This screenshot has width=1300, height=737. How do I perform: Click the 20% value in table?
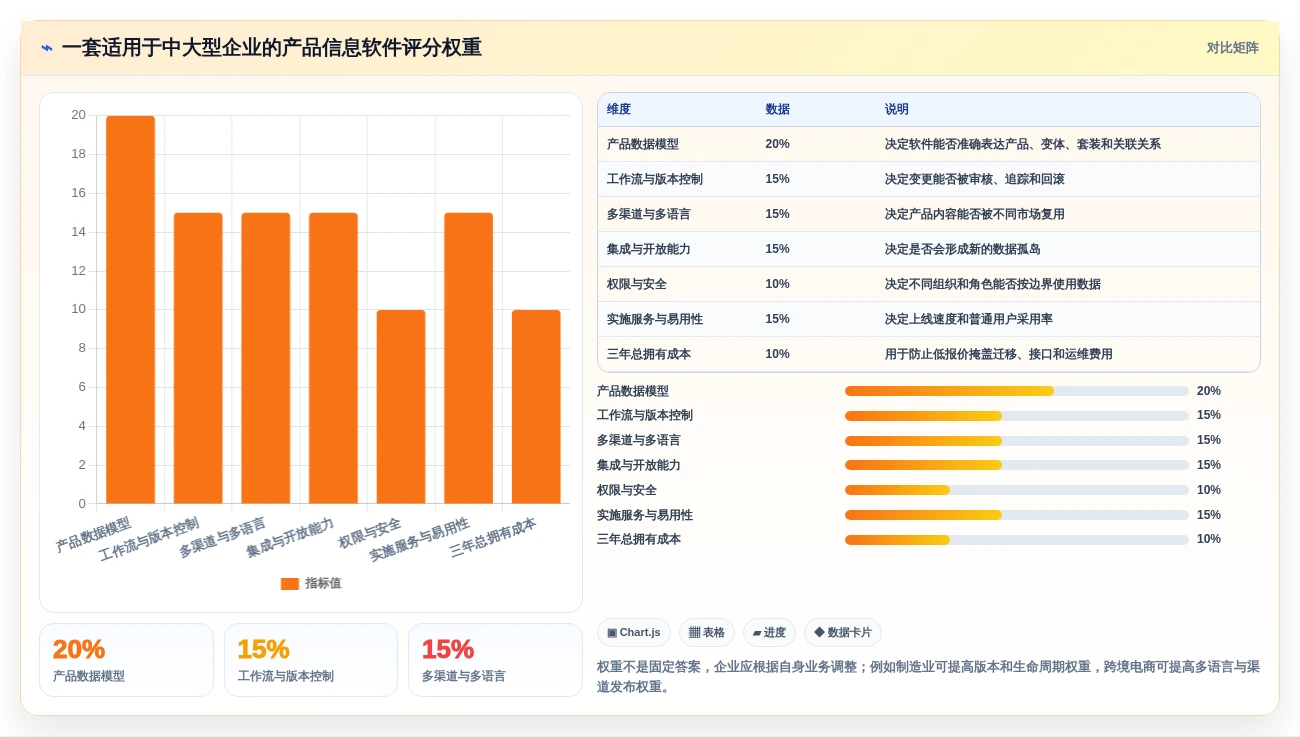tap(777, 144)
